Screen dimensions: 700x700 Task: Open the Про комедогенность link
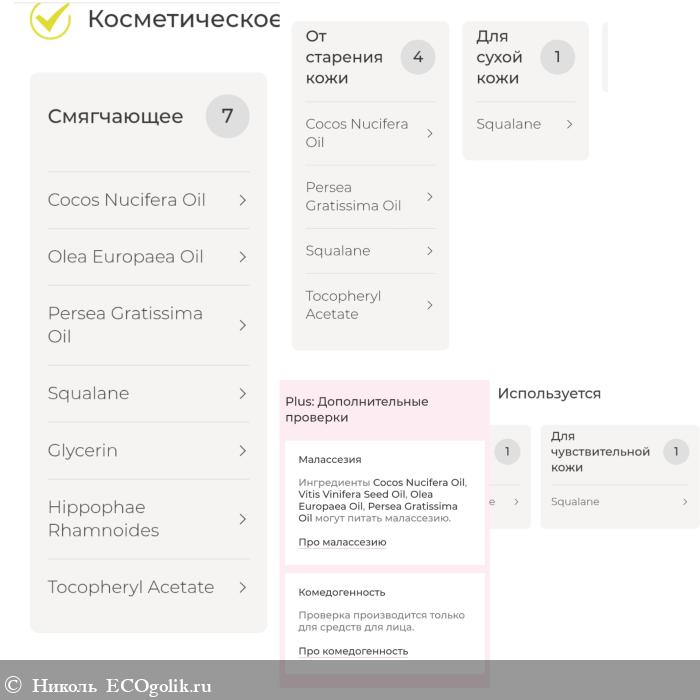pos(353,651)
